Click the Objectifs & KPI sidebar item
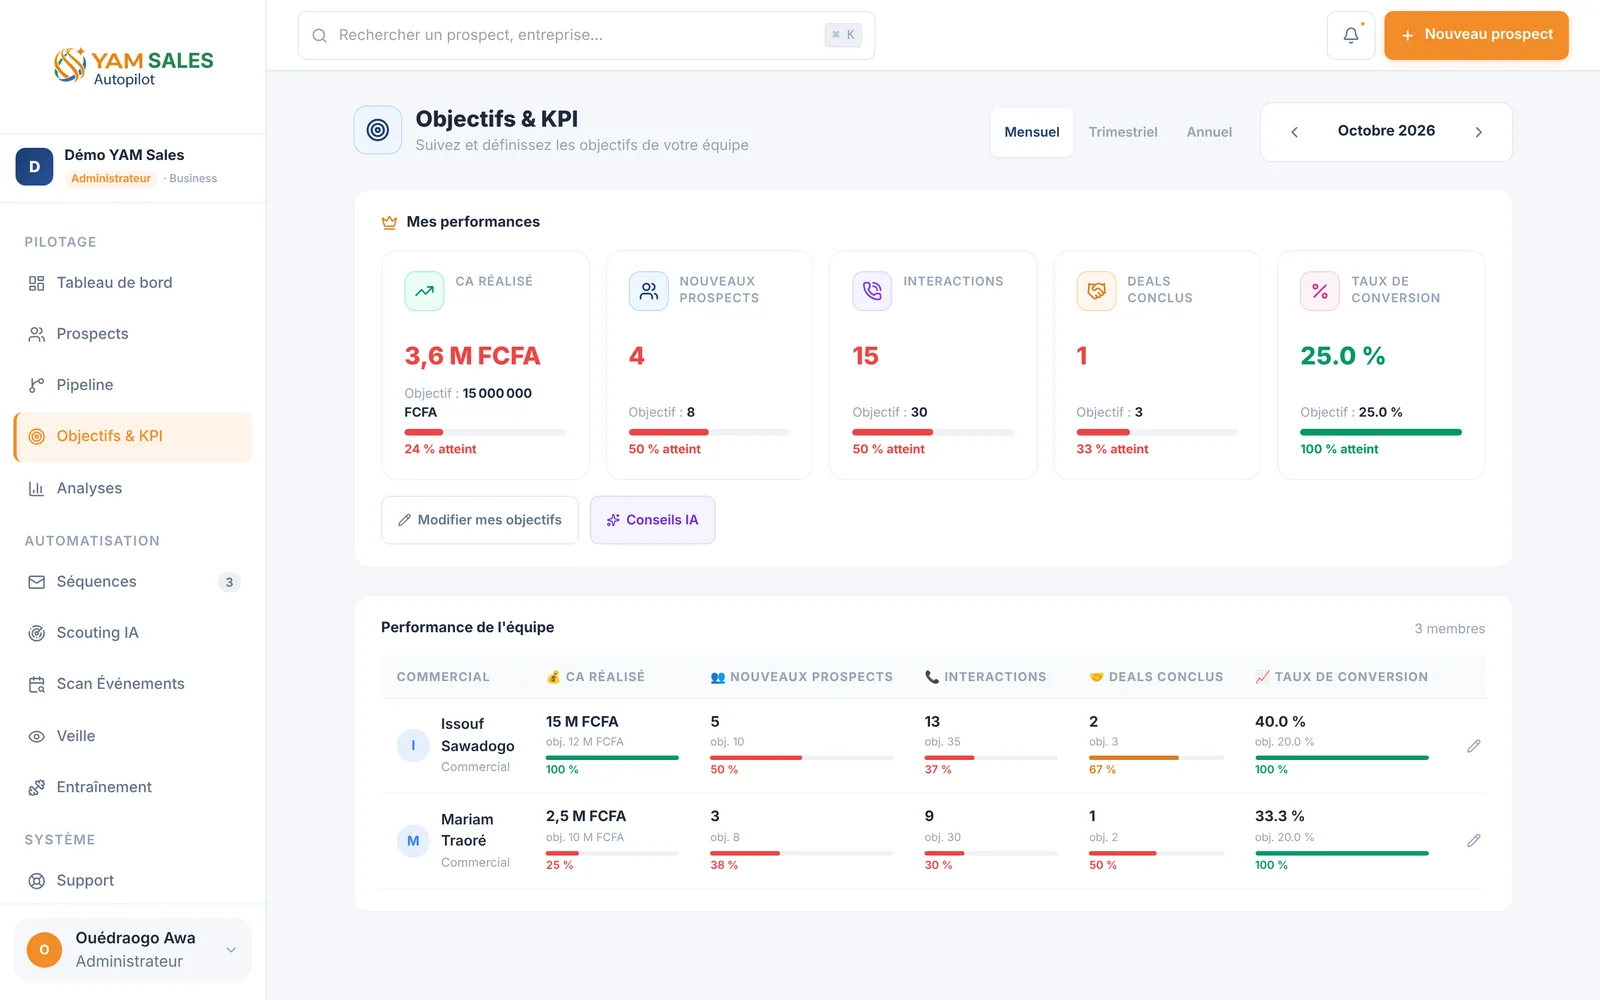This screenshot has height=1000, width=1600. (x=133, y=437)
